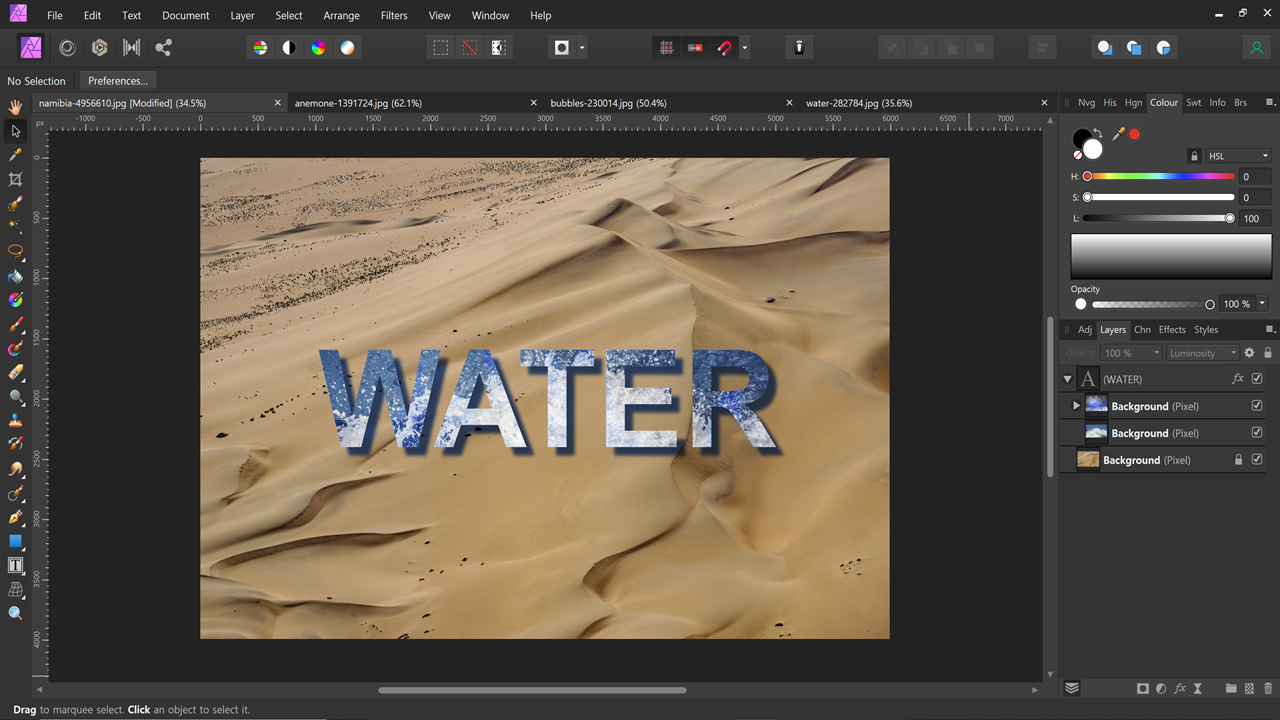Screen dimensions: 1280x720
Task: Toggle the lock next to HSL selector
Action: [x=1194, y=156]
